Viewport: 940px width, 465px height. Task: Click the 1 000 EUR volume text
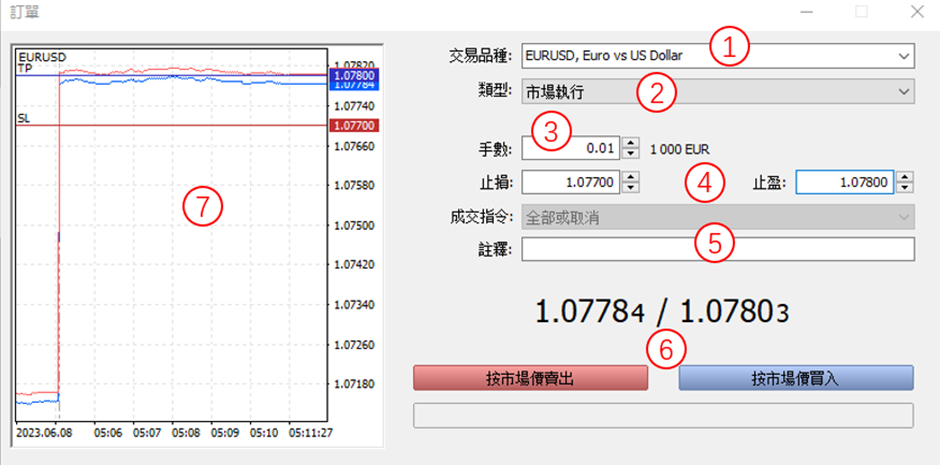(x=680, y=149)
